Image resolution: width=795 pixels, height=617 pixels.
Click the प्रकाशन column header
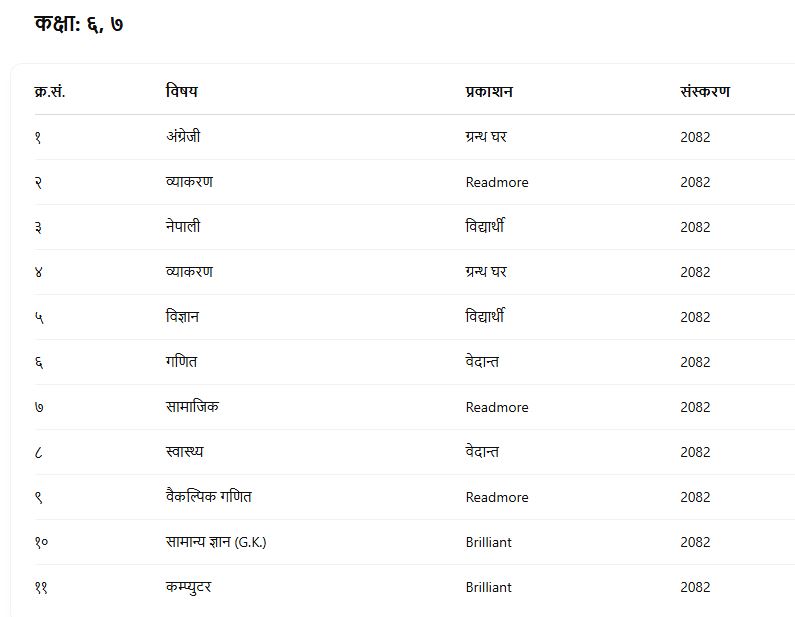click(489, 92)
